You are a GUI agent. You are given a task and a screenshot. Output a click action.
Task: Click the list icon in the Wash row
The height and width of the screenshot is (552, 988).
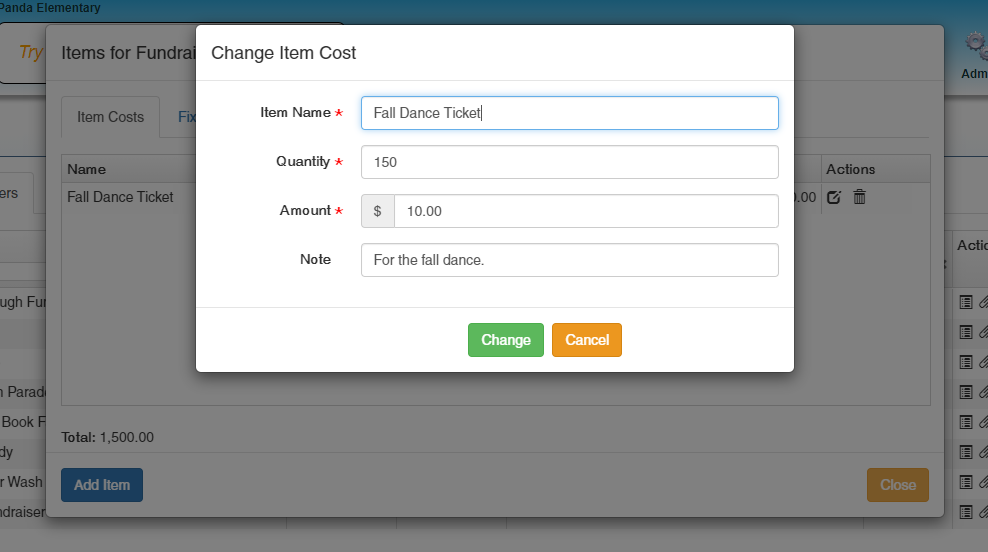pyautogui.click(x=966, y=482)
